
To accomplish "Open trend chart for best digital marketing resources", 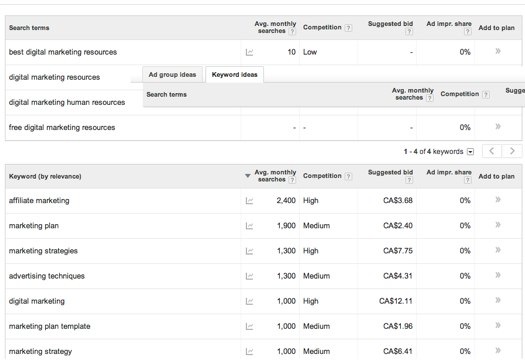I will pyautogui.click(x=249, y=52).
